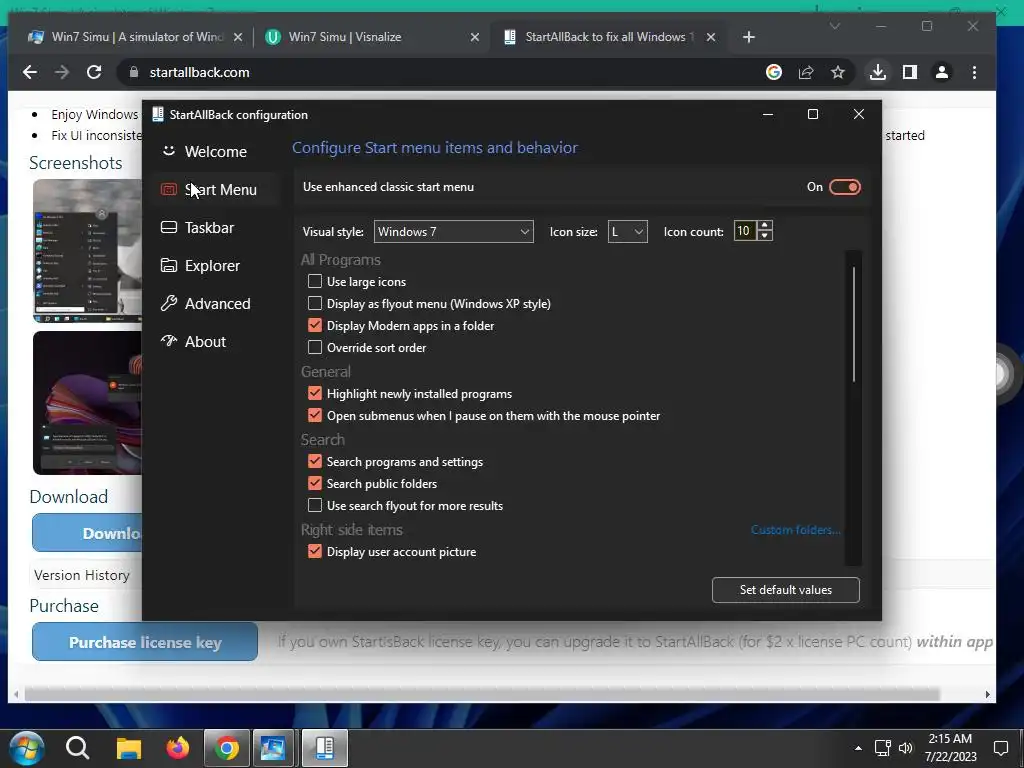Image resolution: width=1024 pixels, height=768 pixels.
Task: Uncheck Display Modern apps in a folder
Action: coord(315,325)
